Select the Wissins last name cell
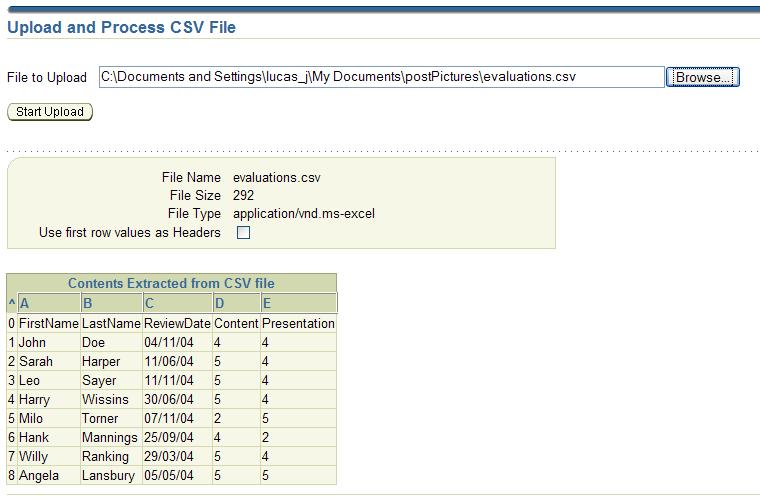The width and height of the screenshot is (760, 504). (x=105, y=400)
